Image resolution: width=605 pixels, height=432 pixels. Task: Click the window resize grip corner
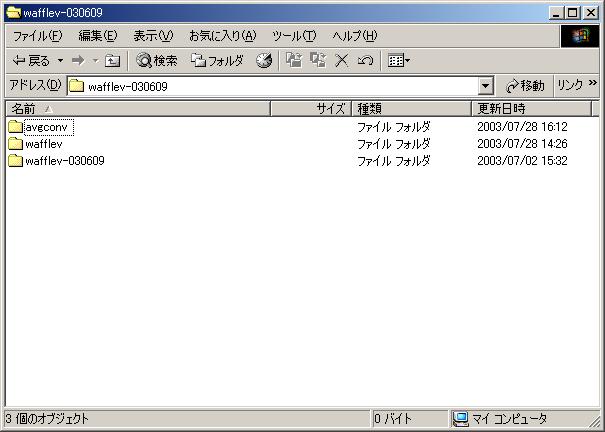[594, 421]
